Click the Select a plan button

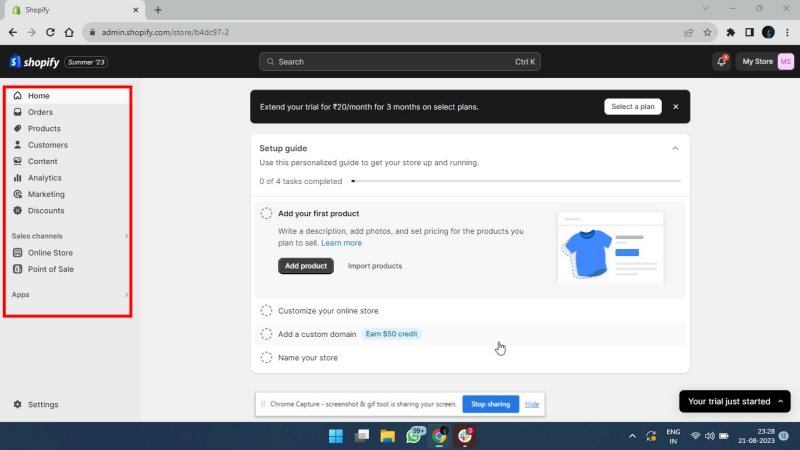pos(633,107)
